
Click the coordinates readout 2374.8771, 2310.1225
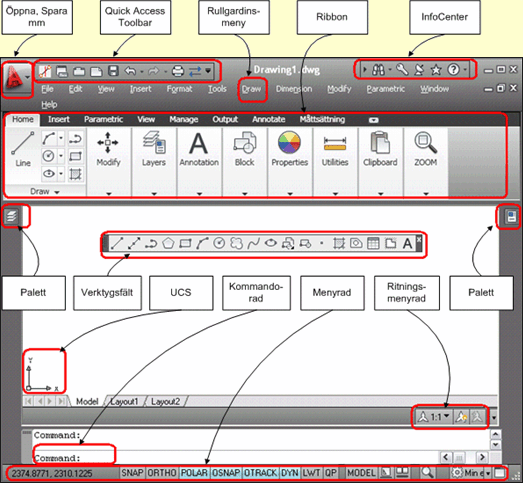52,473
